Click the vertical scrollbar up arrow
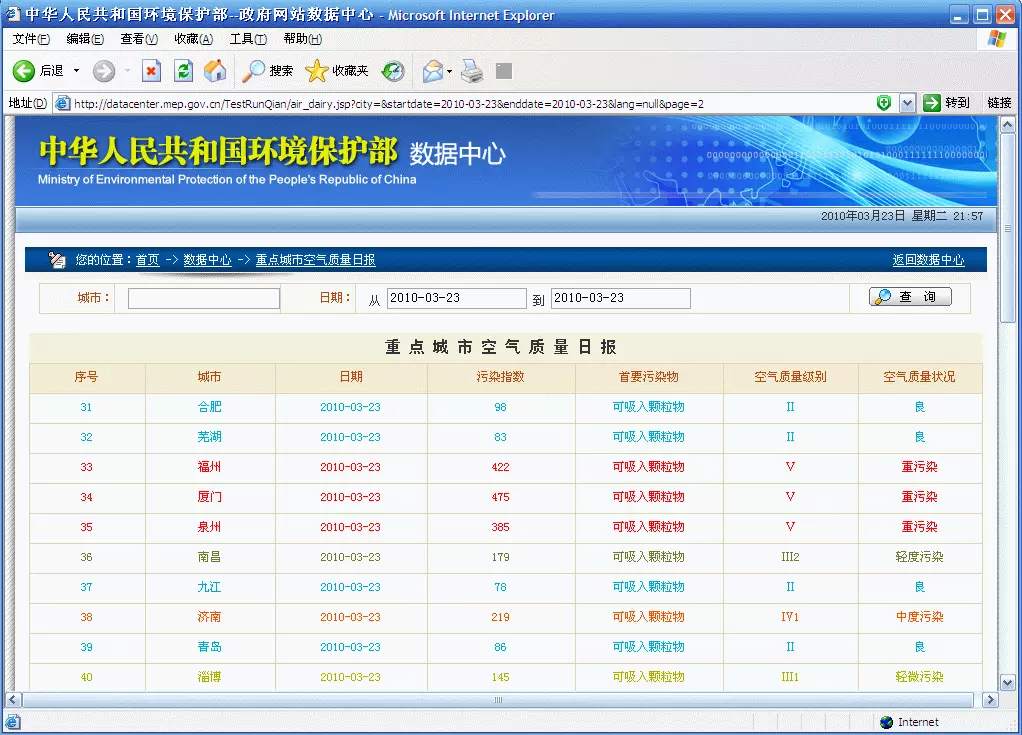The width and height of the screenshot is (1022, 735). click(1008, 124)
